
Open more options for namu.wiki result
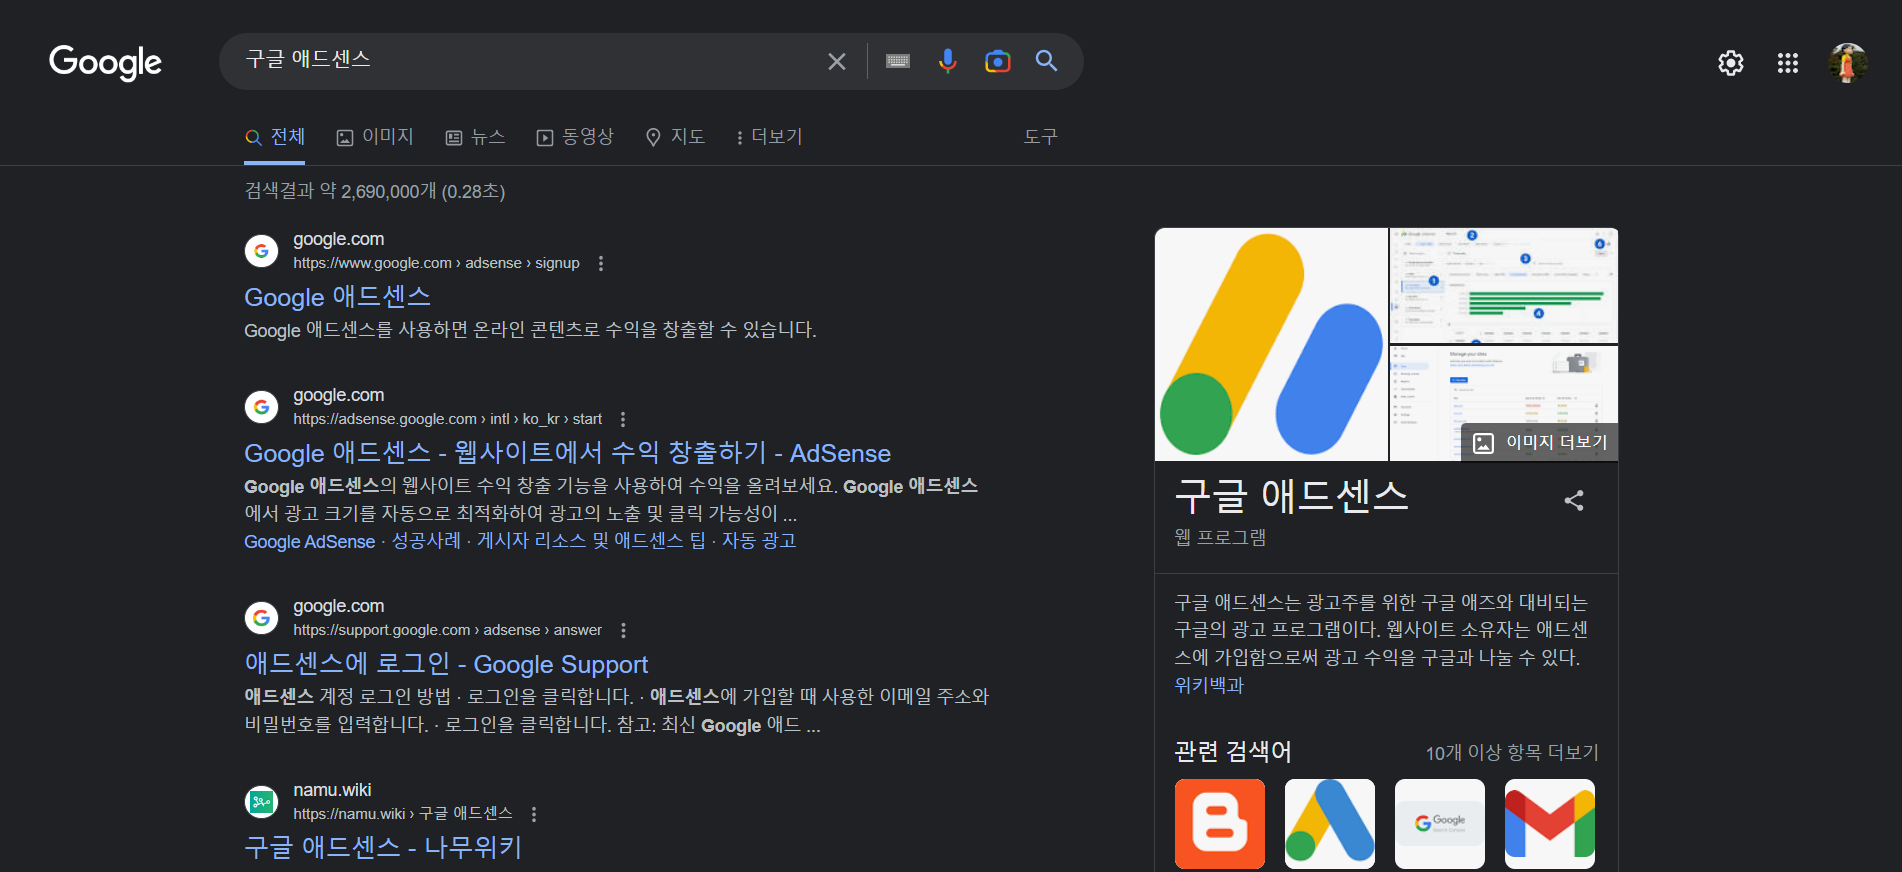[534, 814]
